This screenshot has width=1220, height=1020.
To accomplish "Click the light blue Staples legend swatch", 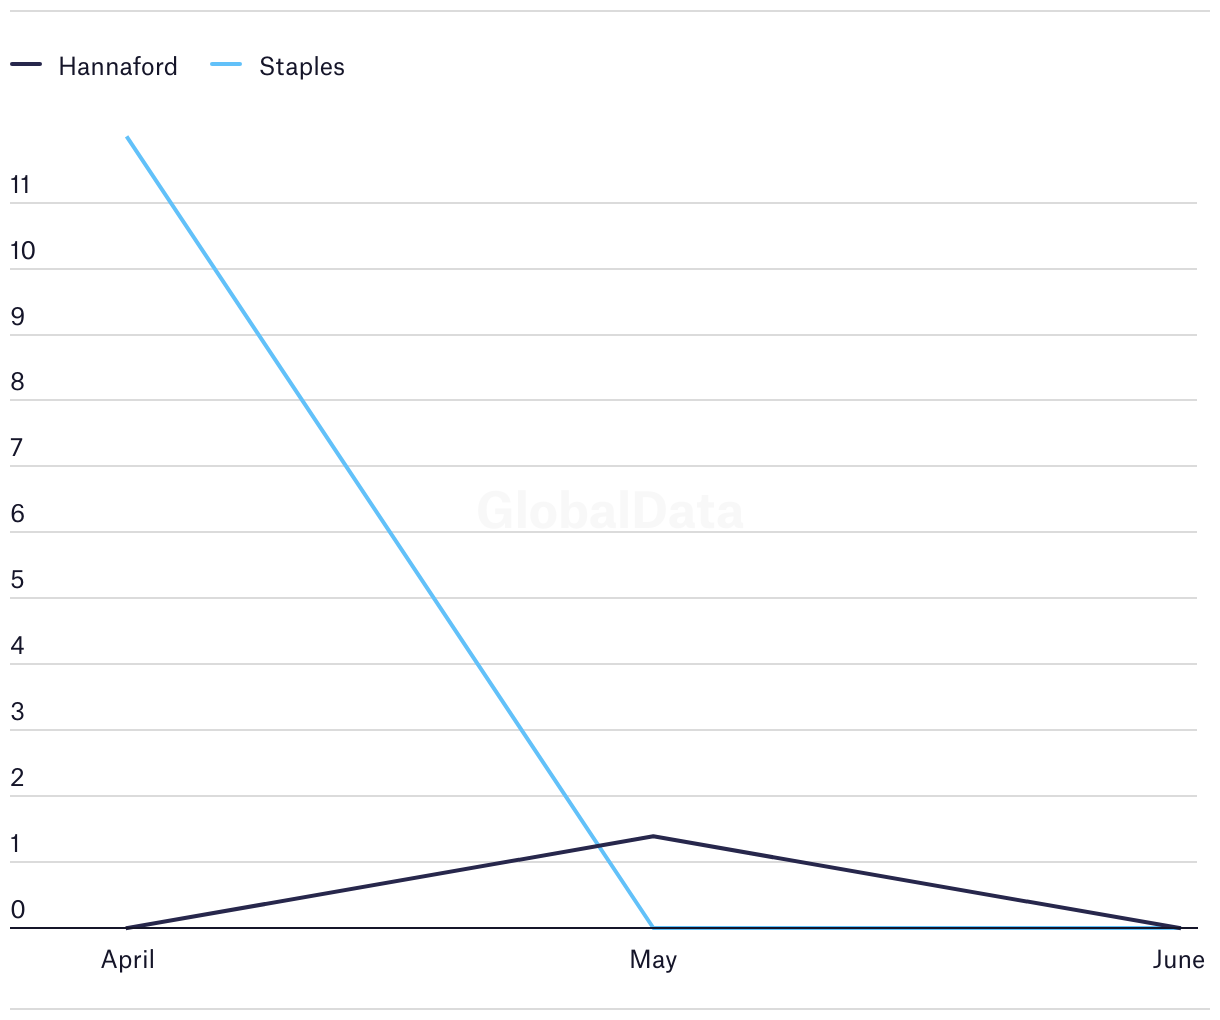I will (x=226, y=65).
